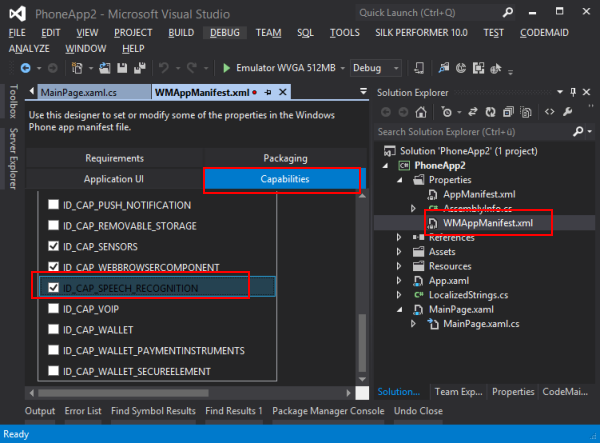600x443 pixels.
Task: Click the designer horizontal scrollbar thumb
Action: [124, 393]
